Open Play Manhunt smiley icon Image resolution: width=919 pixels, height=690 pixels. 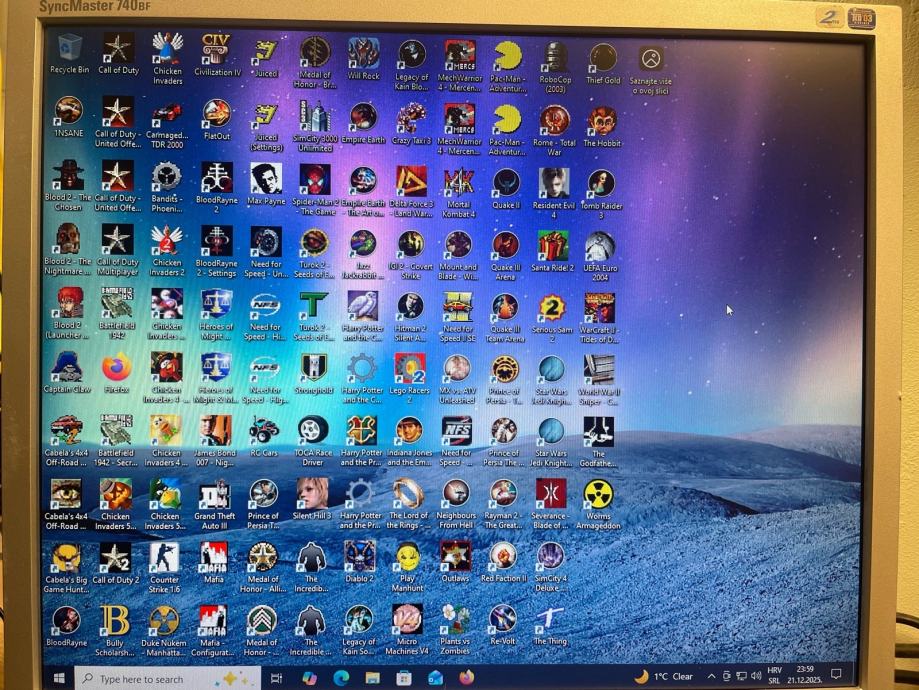coord(407,567)
